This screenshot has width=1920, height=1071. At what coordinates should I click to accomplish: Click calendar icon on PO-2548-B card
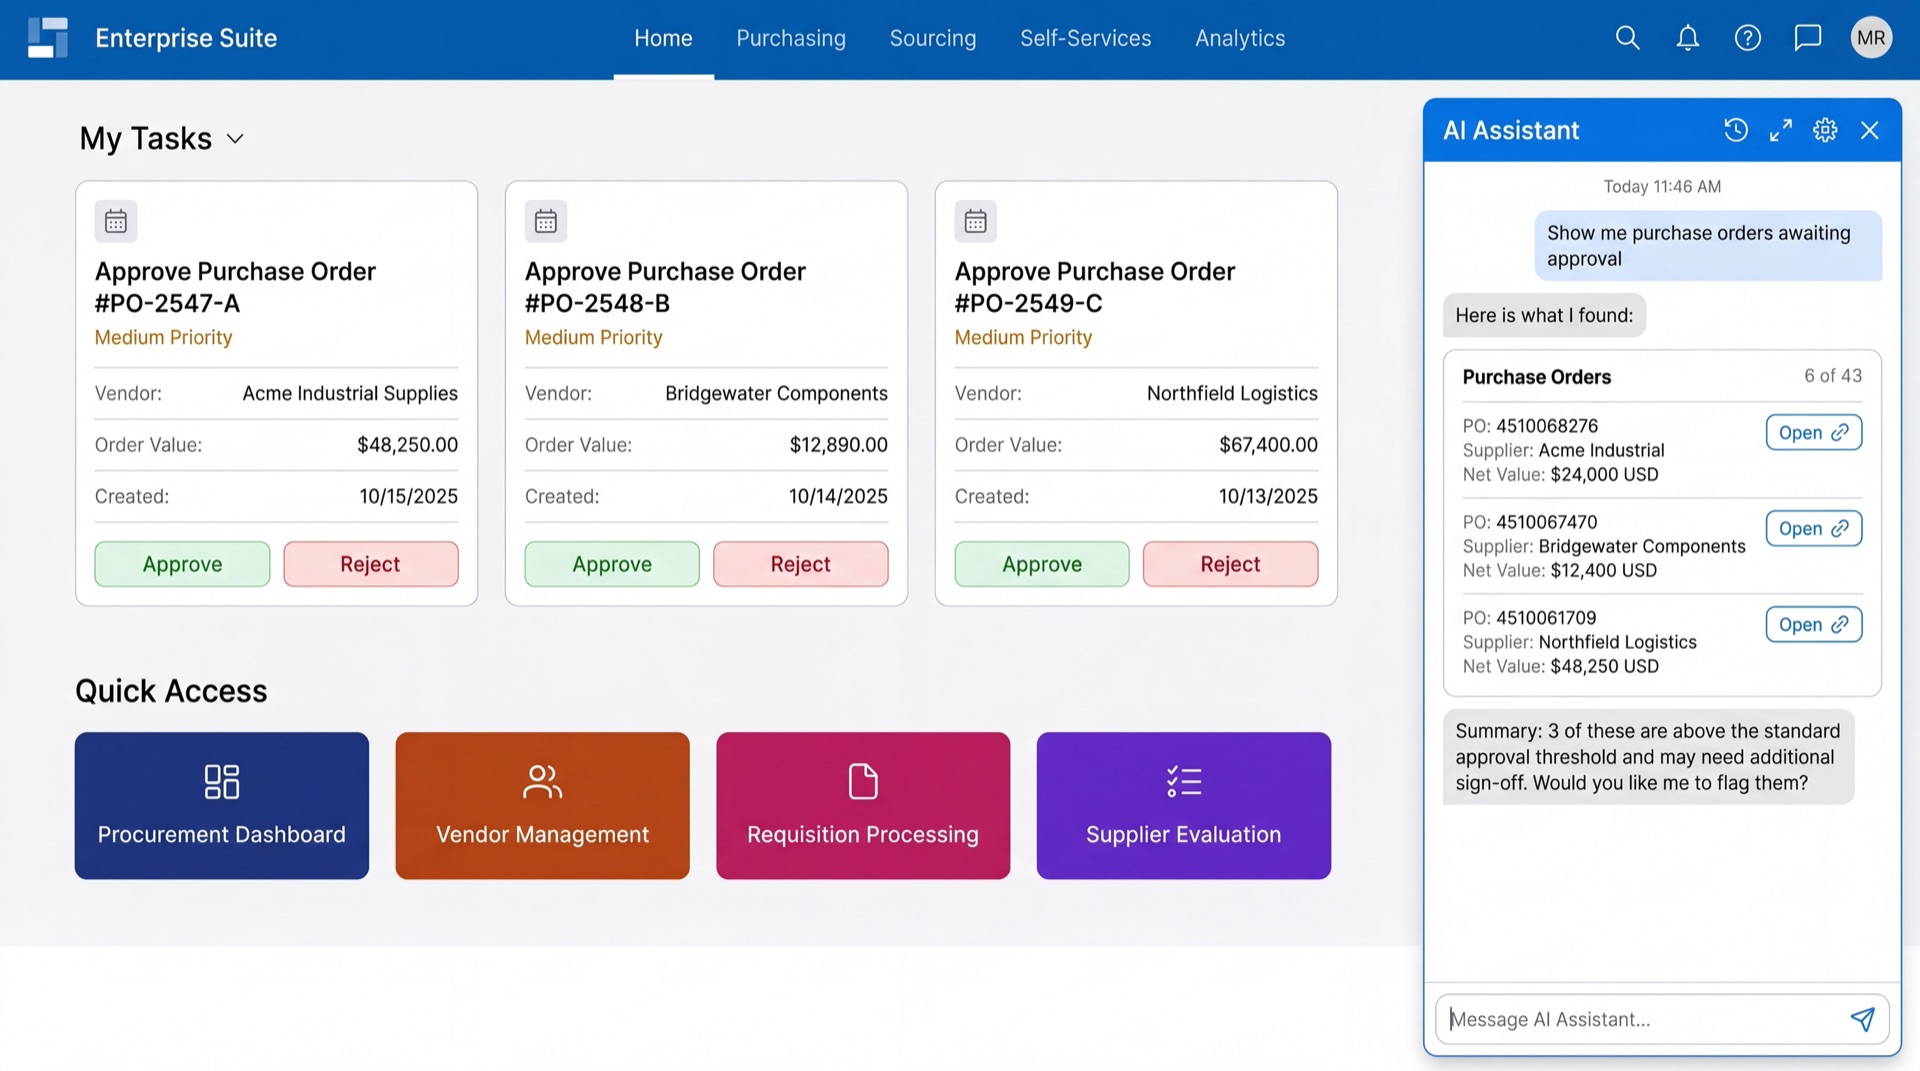pos(546,221)
